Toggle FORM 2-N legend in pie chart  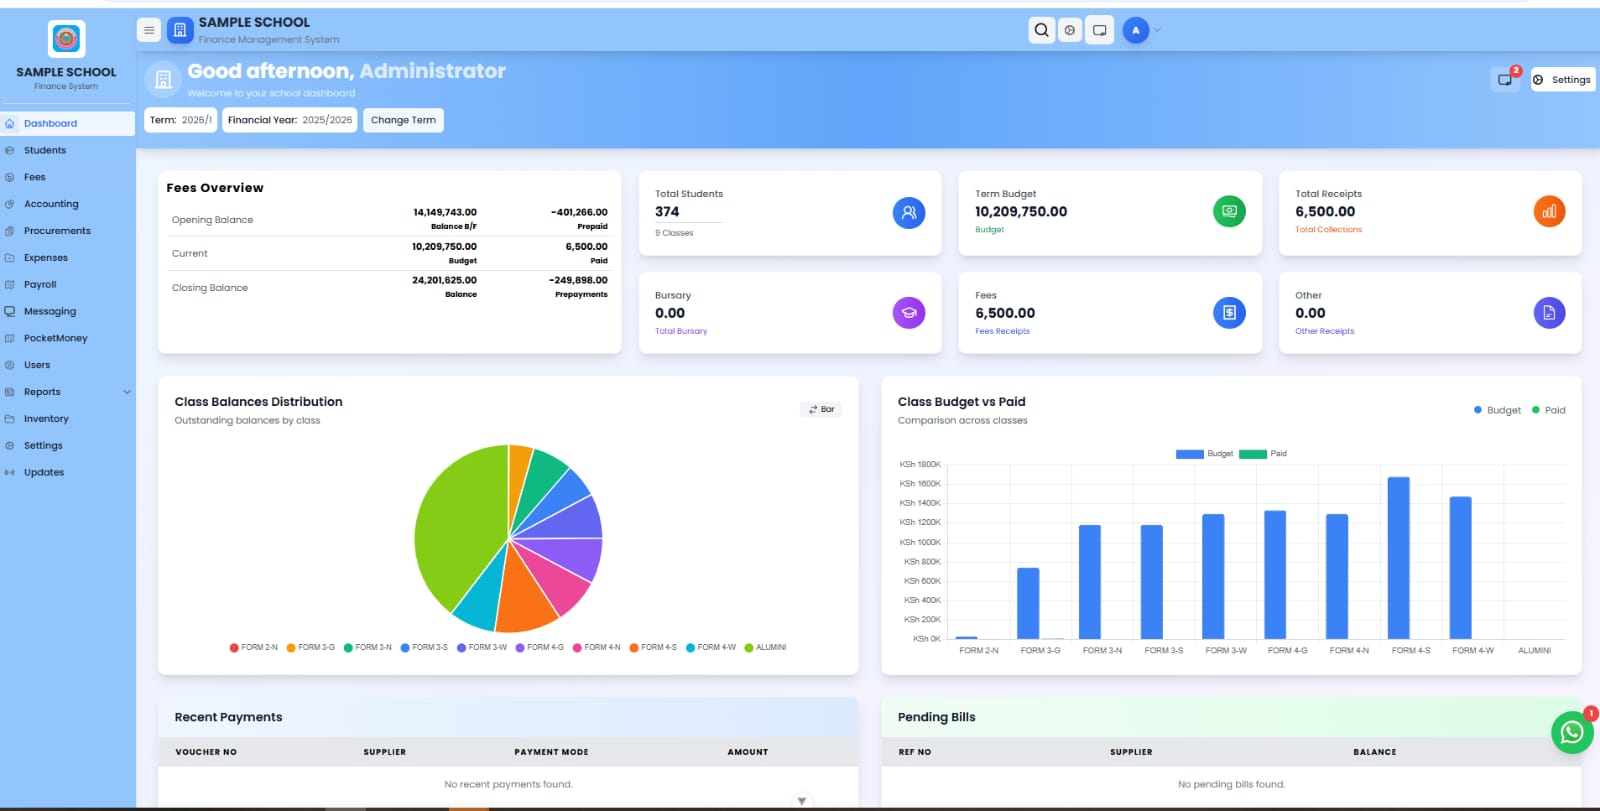(x=253, y=648)
